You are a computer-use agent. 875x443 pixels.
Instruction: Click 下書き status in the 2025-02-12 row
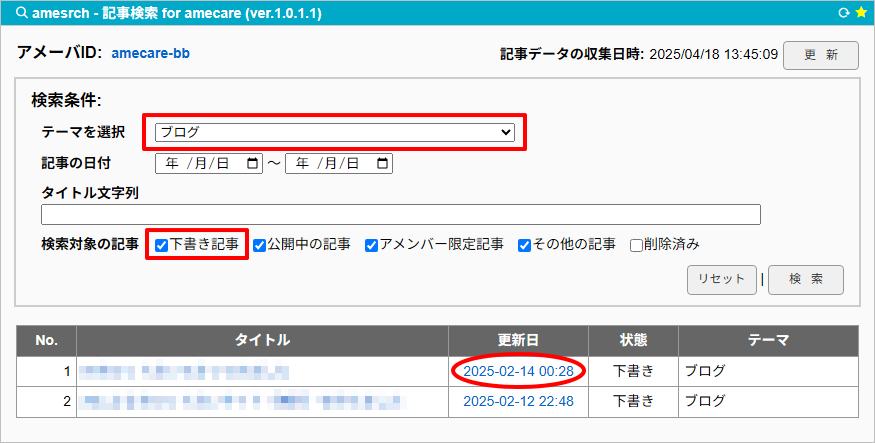pyautogui.click(x=633, y=401)
